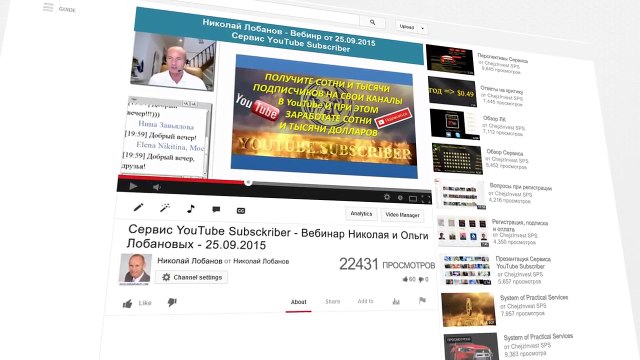
Task: Play the video with the play button
Action: click(133, 186)
